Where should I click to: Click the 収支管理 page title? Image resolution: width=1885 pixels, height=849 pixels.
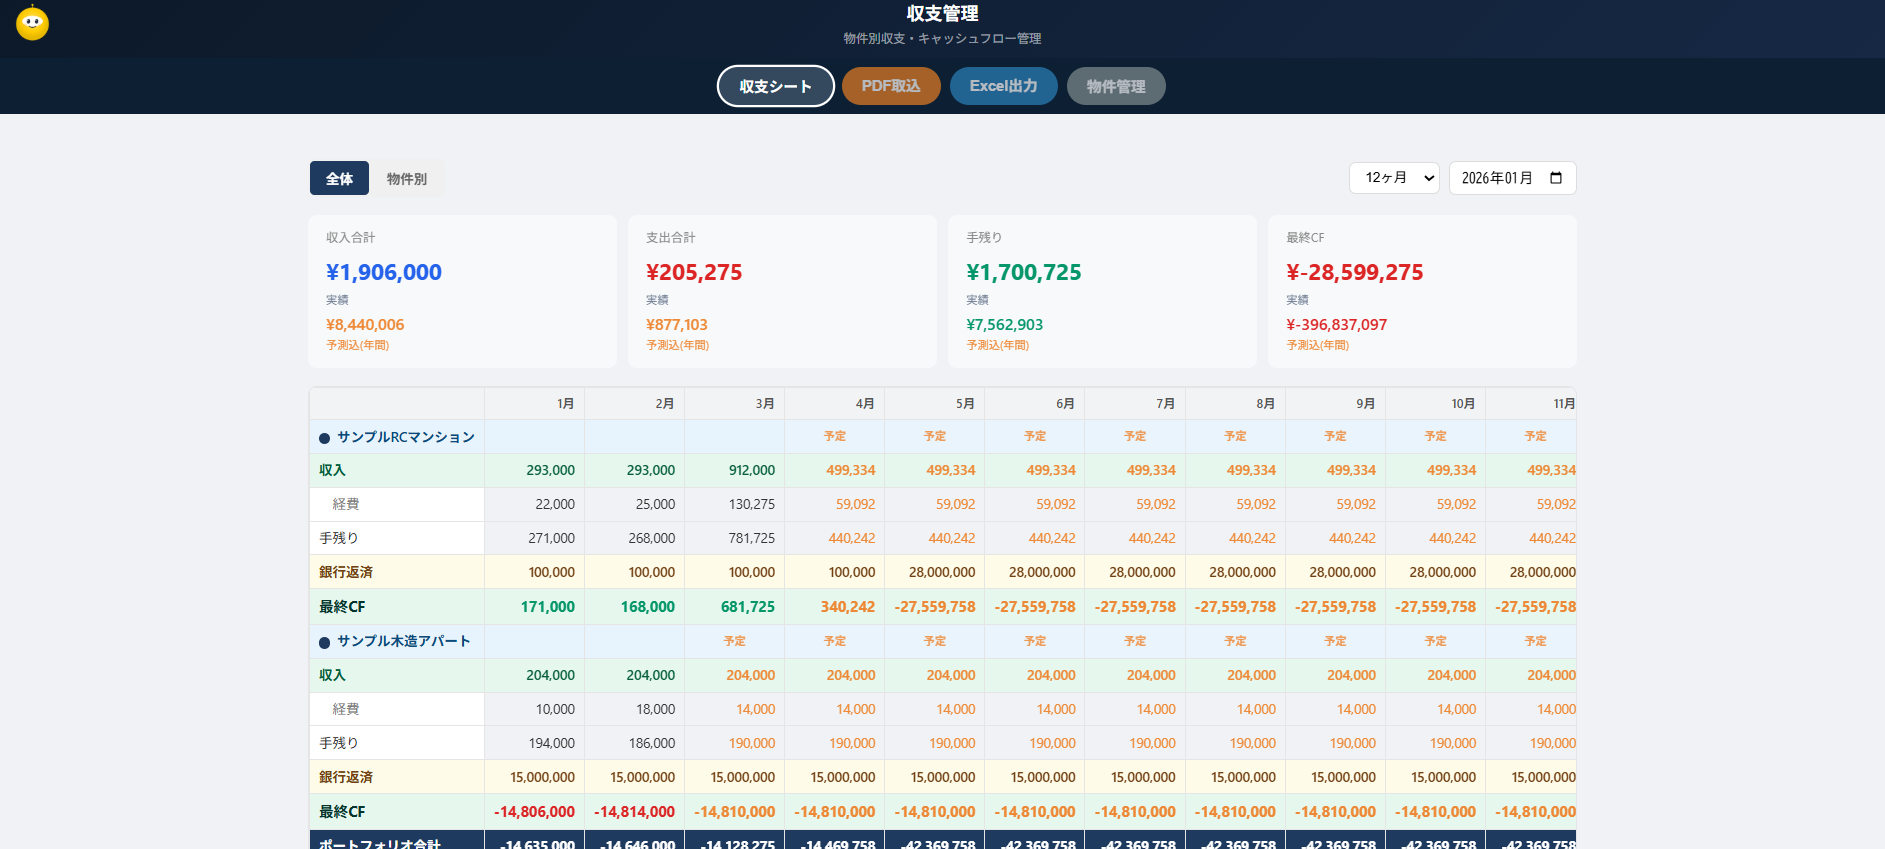click(x=942, y=13)
